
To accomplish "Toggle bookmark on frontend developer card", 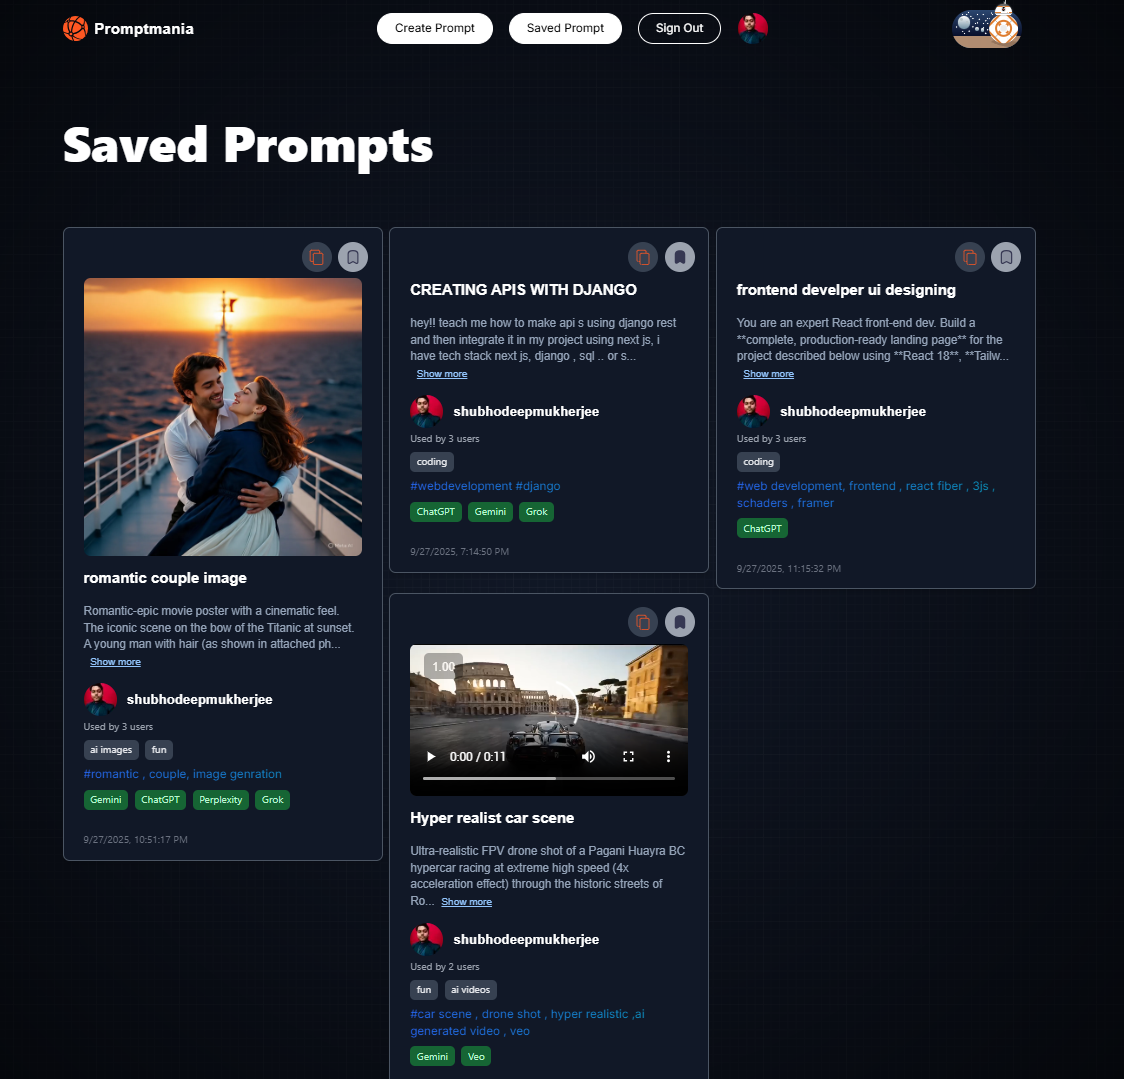I will pos(1006,257).
